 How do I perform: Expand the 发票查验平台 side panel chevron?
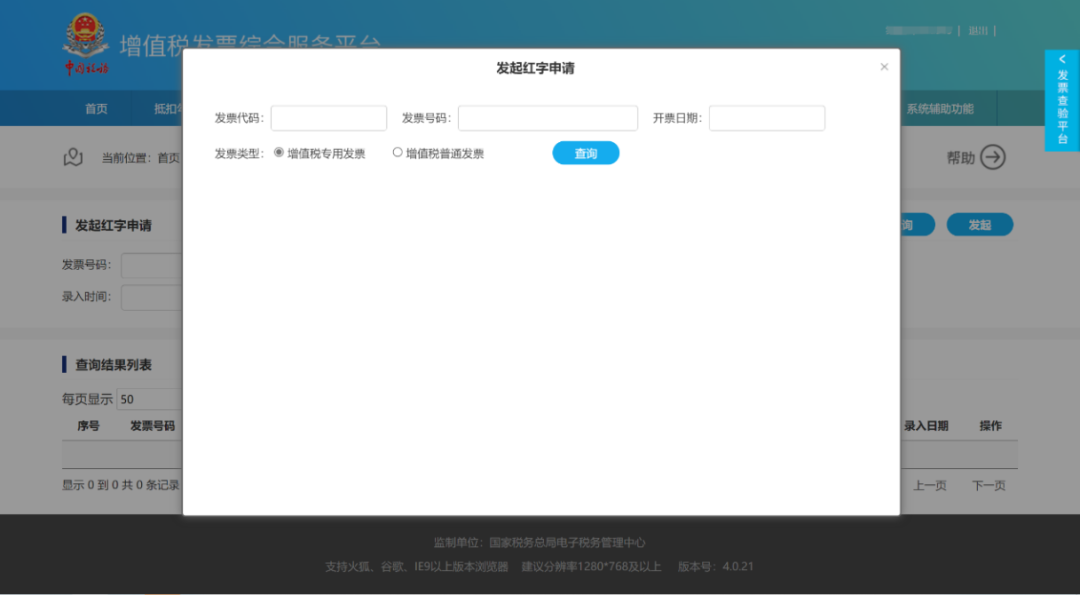click(1062, 60)
